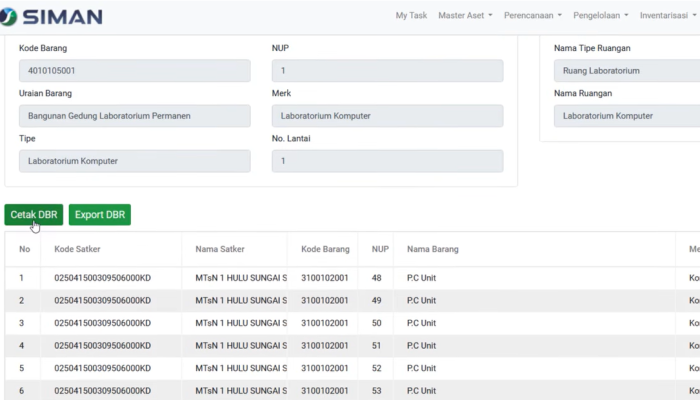Click NUP value 50
This screenshot has width=700, height=400.
376,323
